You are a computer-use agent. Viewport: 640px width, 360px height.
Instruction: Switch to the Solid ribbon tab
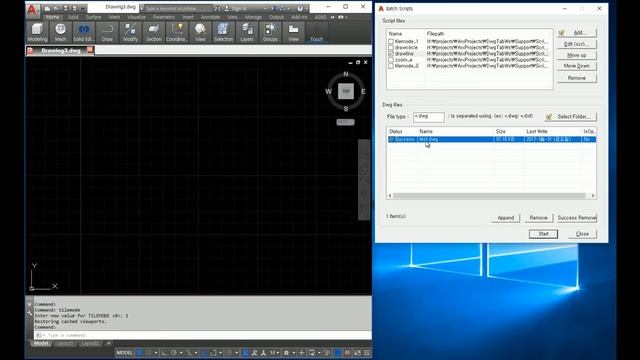coord(73,17)
